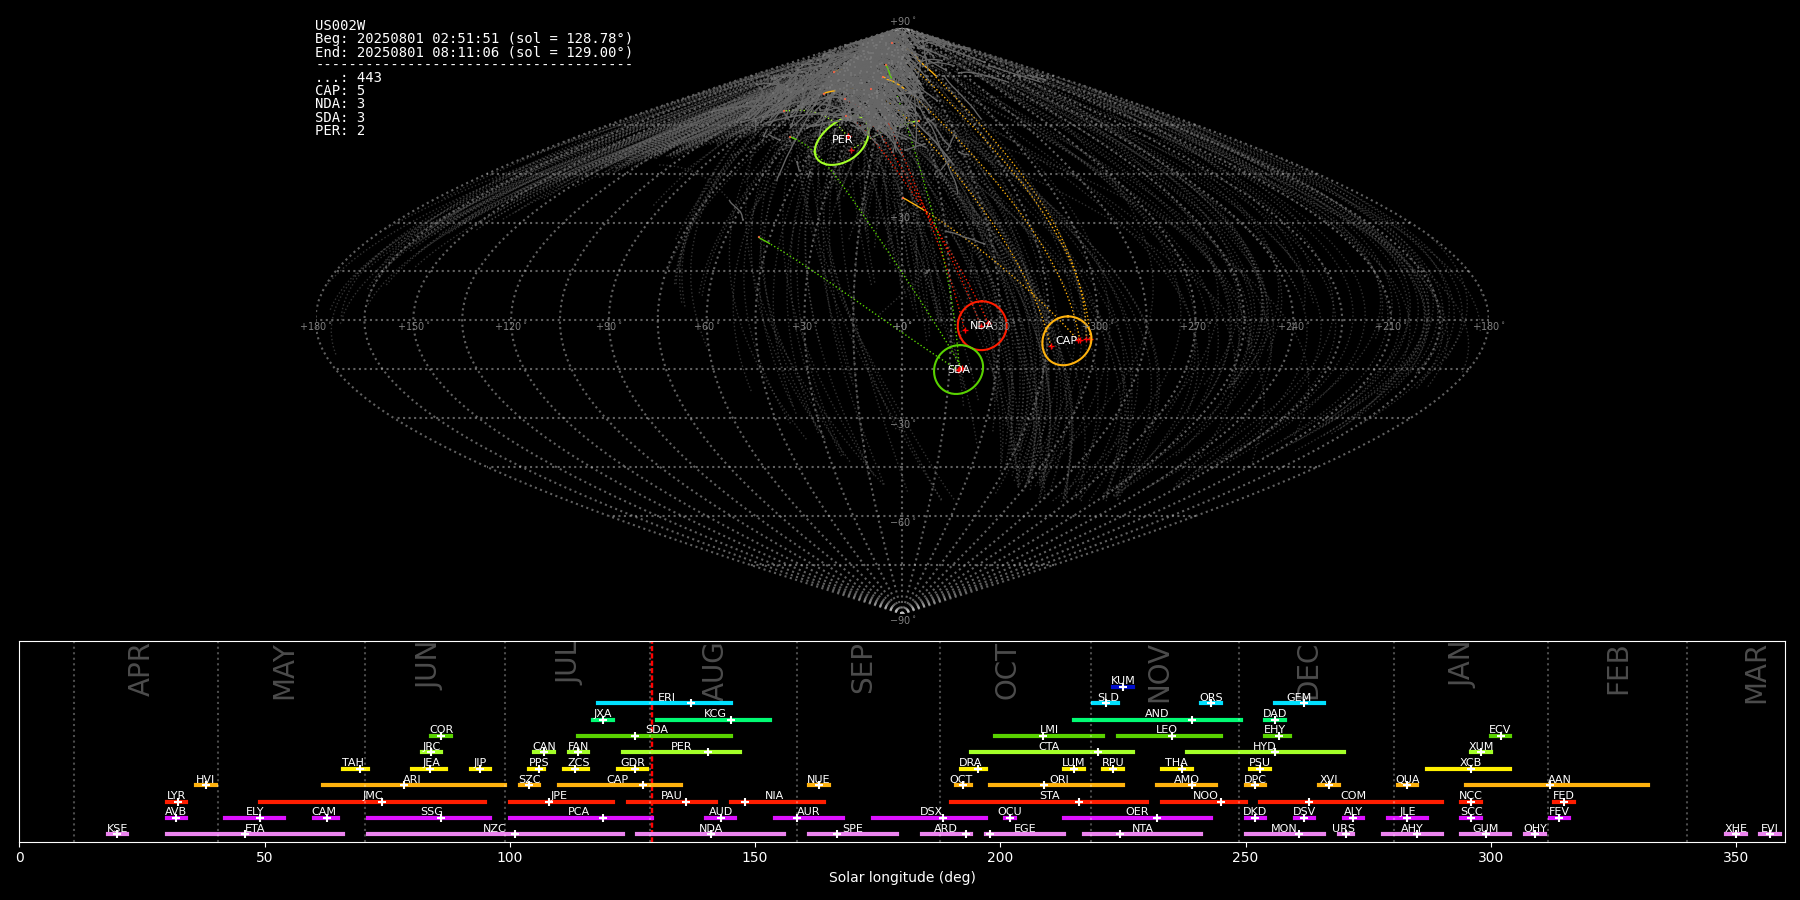Screen dimensions: 1800x900
Task: Select the SDA bar in the timeline chart
Action: click(654, 736)
